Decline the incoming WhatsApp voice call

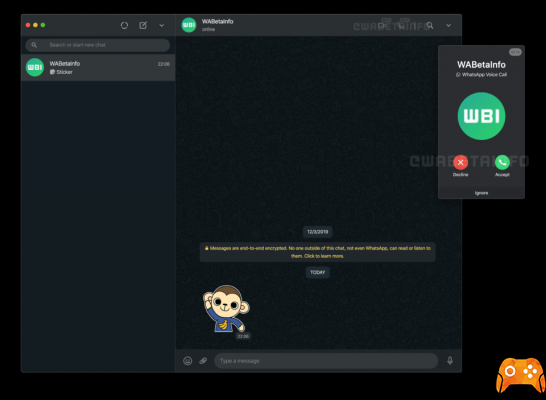pos(460,162)
